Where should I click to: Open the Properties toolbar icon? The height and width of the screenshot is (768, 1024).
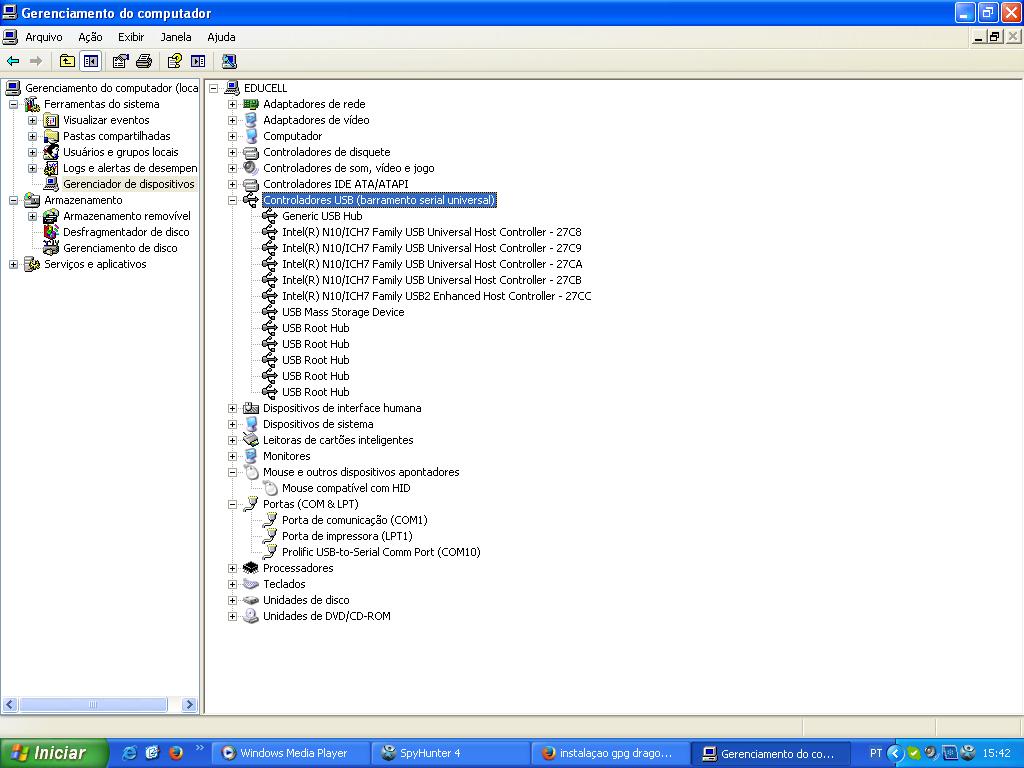[120, 61]
